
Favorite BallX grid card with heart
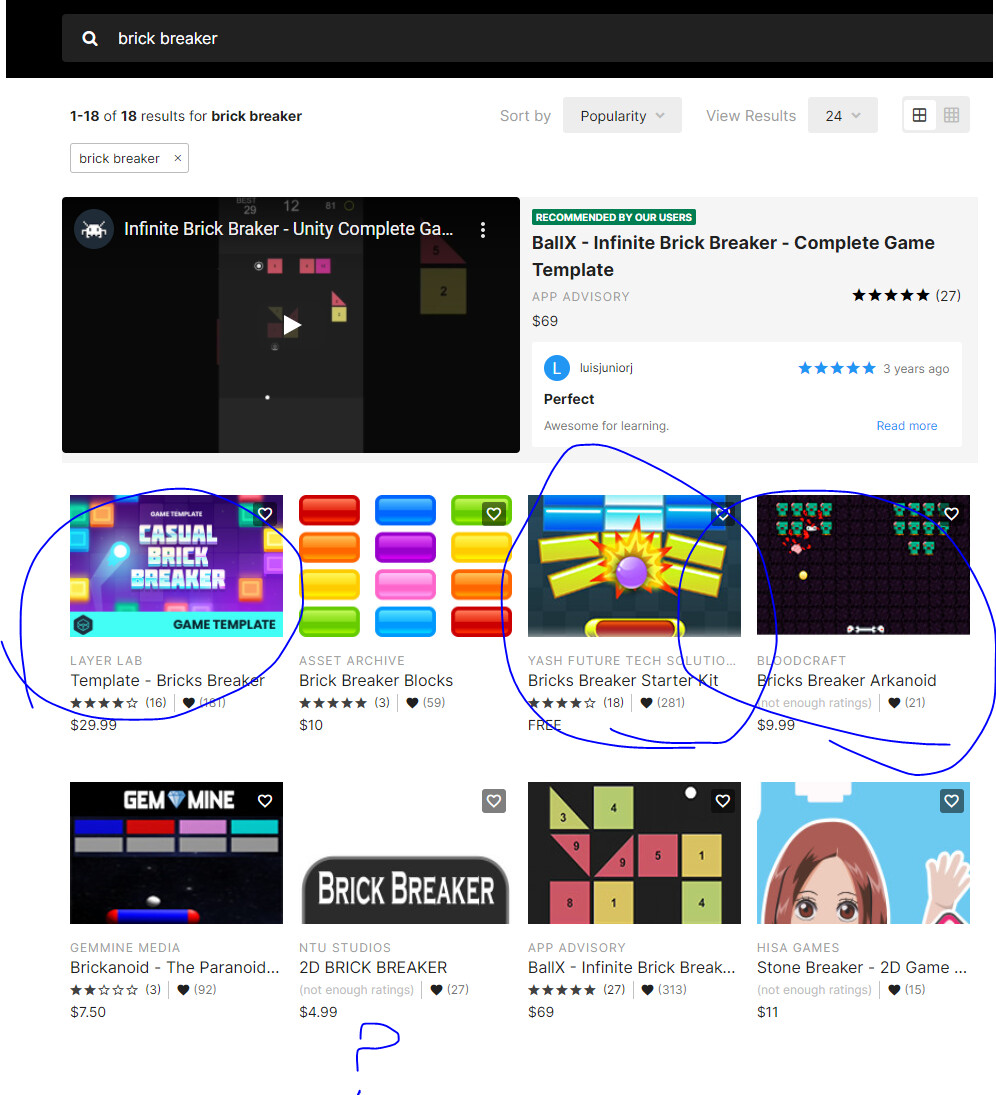(x=723, y=801)
